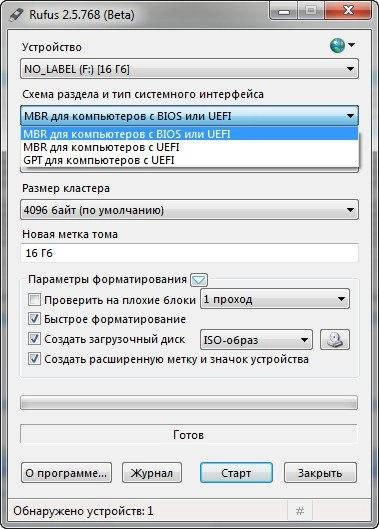Click the ISO image disc browse icon
This screenshot has height=529, width=379.
pyautogui.click(x=334, y=339)
